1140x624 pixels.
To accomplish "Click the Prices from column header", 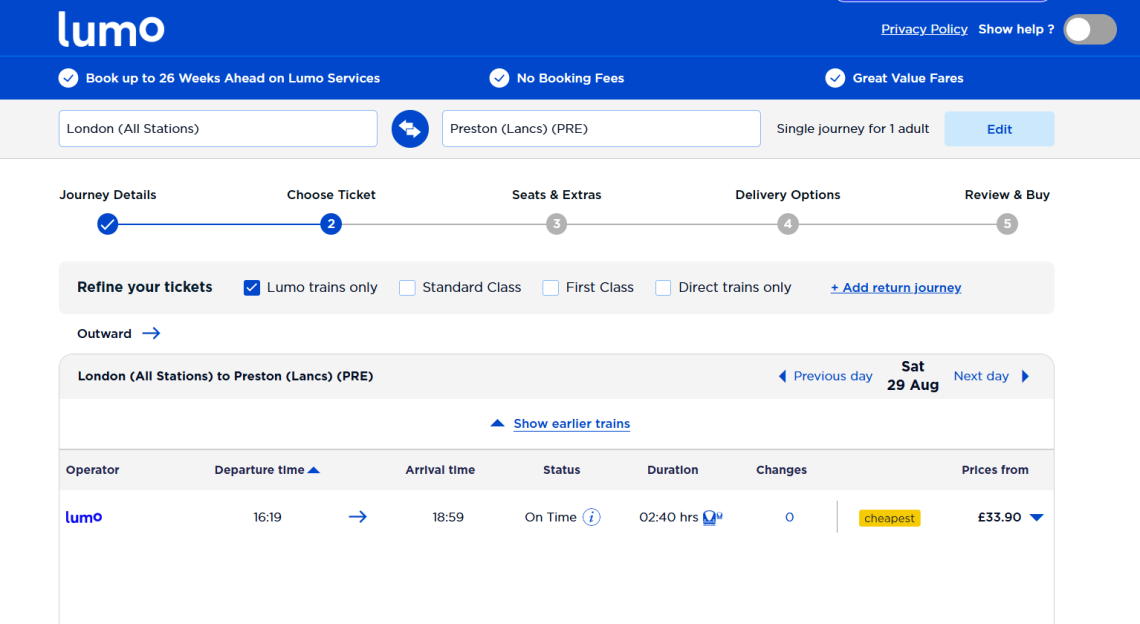I will tap(995, 470).
